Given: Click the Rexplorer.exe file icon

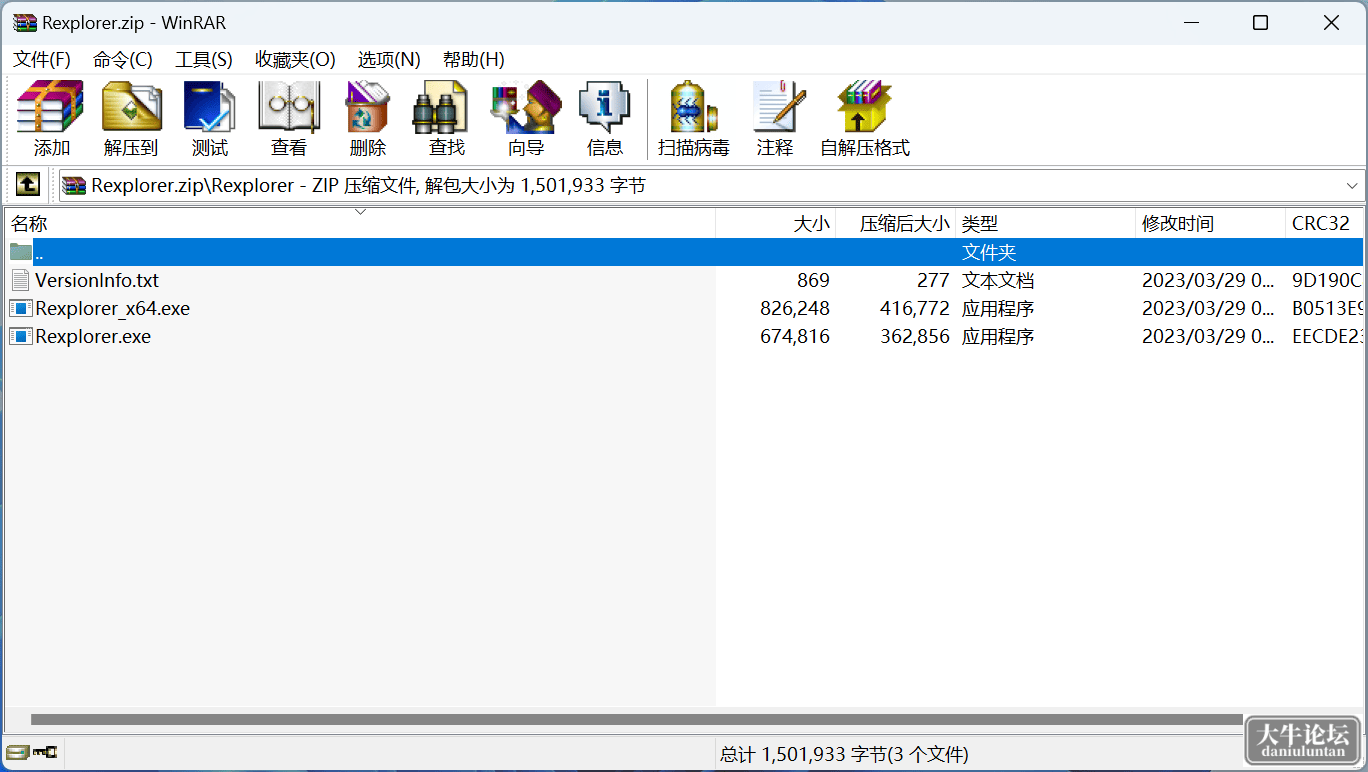Looking at the screenshot, I should pos(21,336).
